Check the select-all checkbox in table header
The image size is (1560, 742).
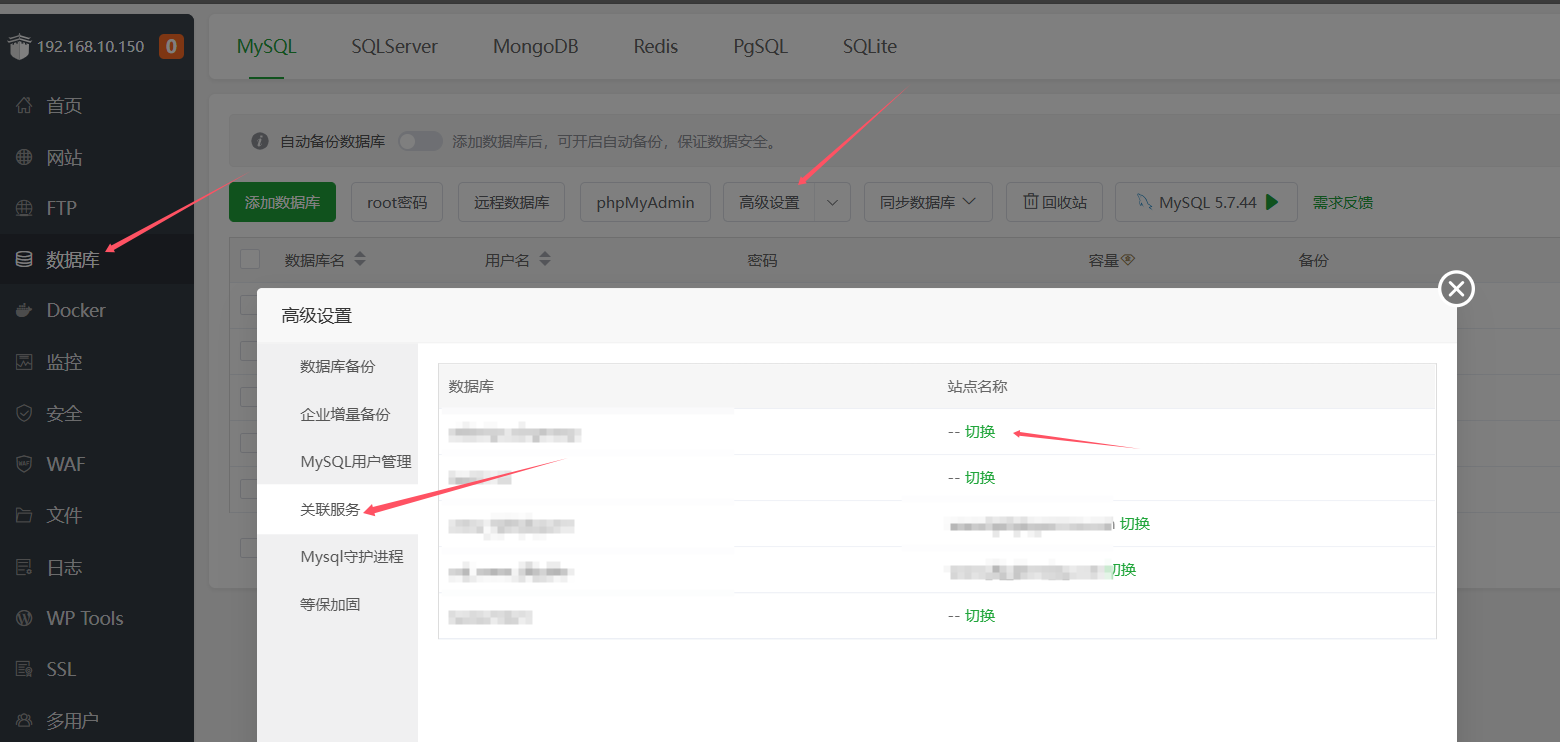pos(250,260)
